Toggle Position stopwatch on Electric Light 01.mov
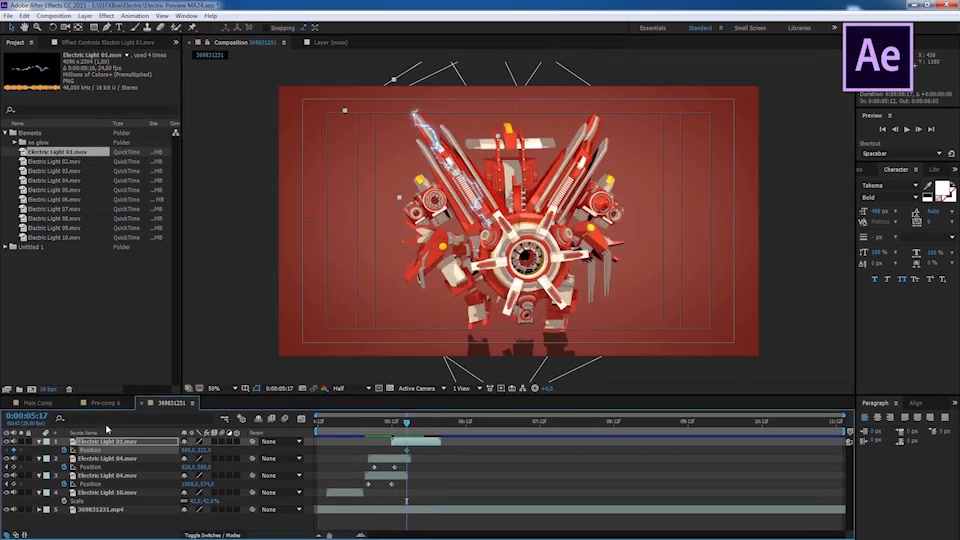This screenshot has height=540, width=960. point(64,450)
